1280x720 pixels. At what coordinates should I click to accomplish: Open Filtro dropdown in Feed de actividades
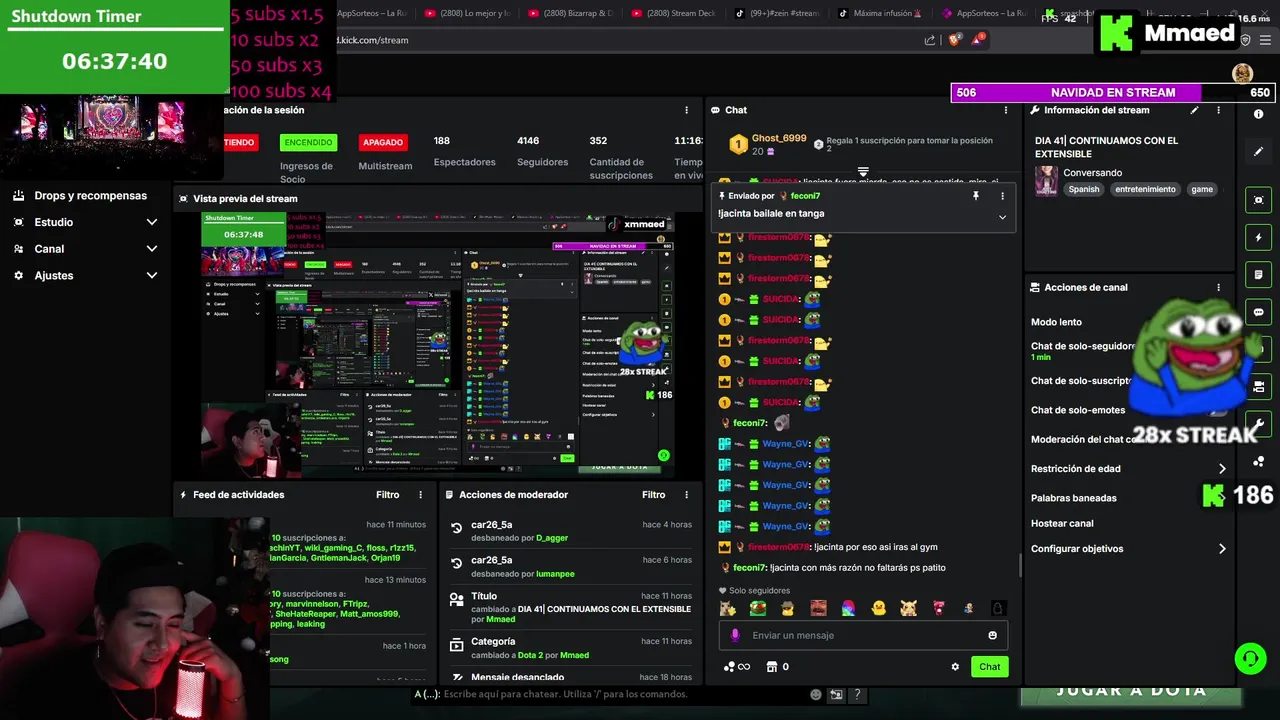[387, 495]
